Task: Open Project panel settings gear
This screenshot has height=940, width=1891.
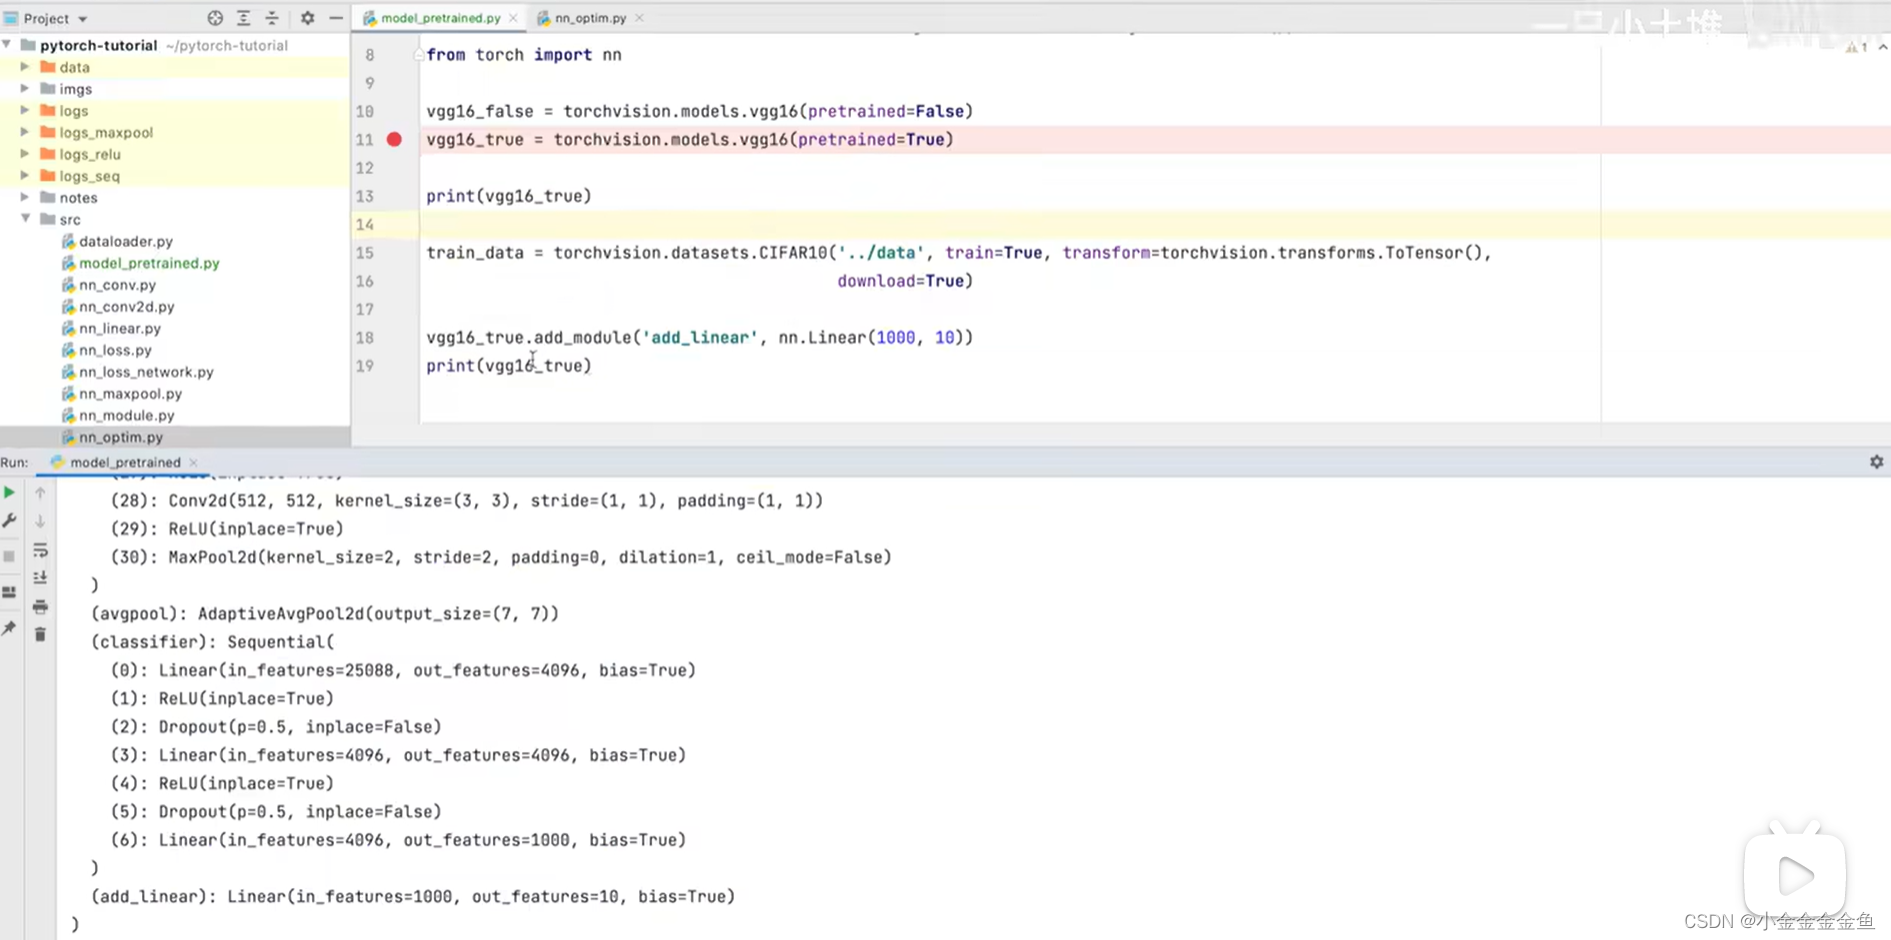Action: coord(308,18)
